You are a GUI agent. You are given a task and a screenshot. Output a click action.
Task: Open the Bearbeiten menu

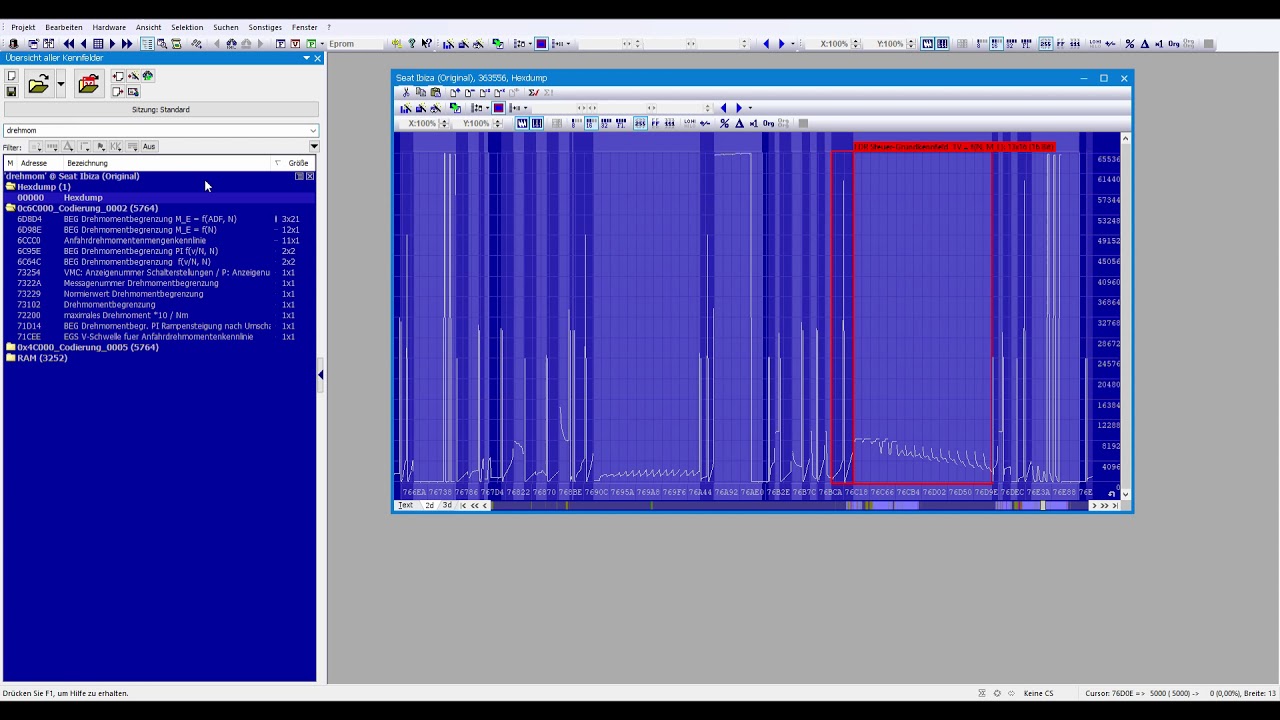coord(64,27)
